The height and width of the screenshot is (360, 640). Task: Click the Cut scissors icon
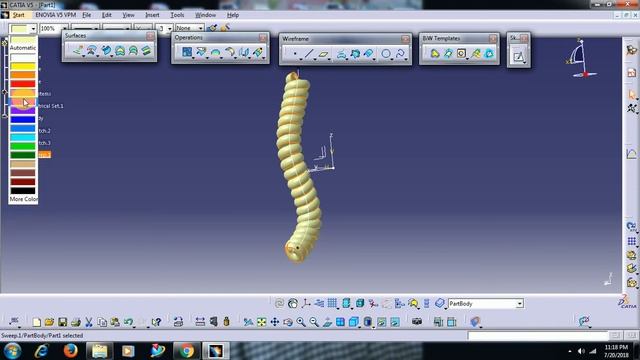[89, 322]
